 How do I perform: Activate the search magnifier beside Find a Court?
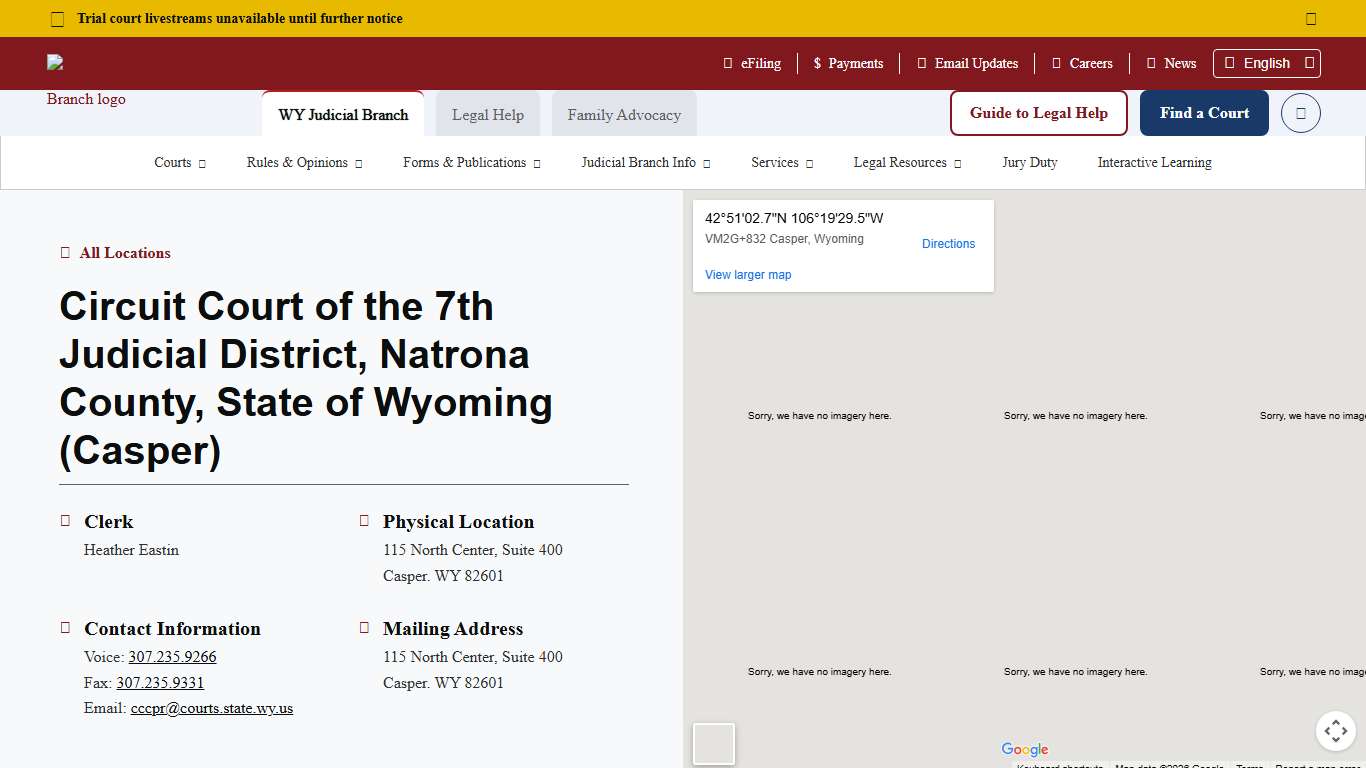tap(1300, 113)
